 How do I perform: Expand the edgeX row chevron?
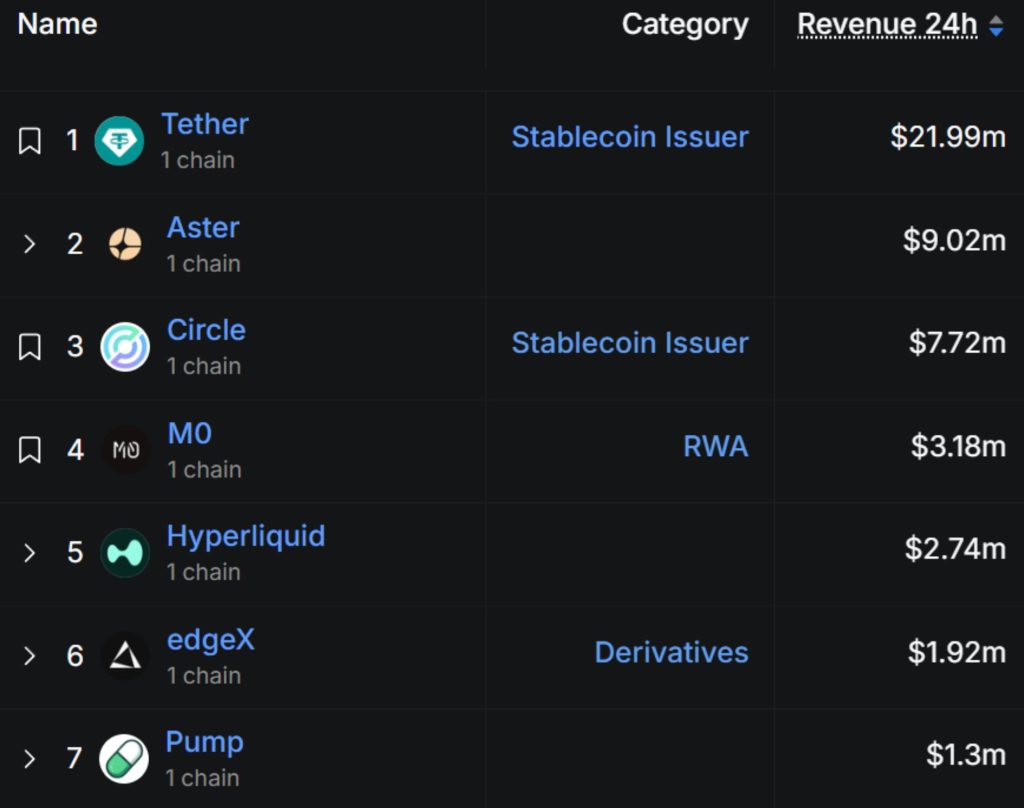pos(29,656)
